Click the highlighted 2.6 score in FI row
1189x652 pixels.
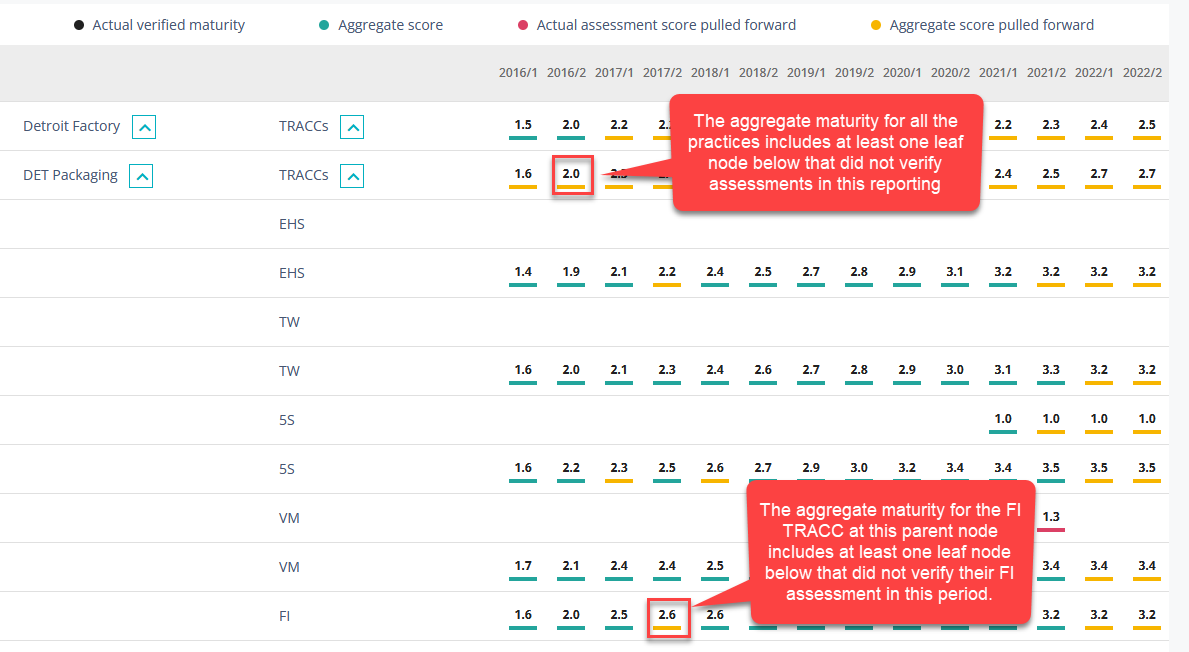[x=667, y=615]
